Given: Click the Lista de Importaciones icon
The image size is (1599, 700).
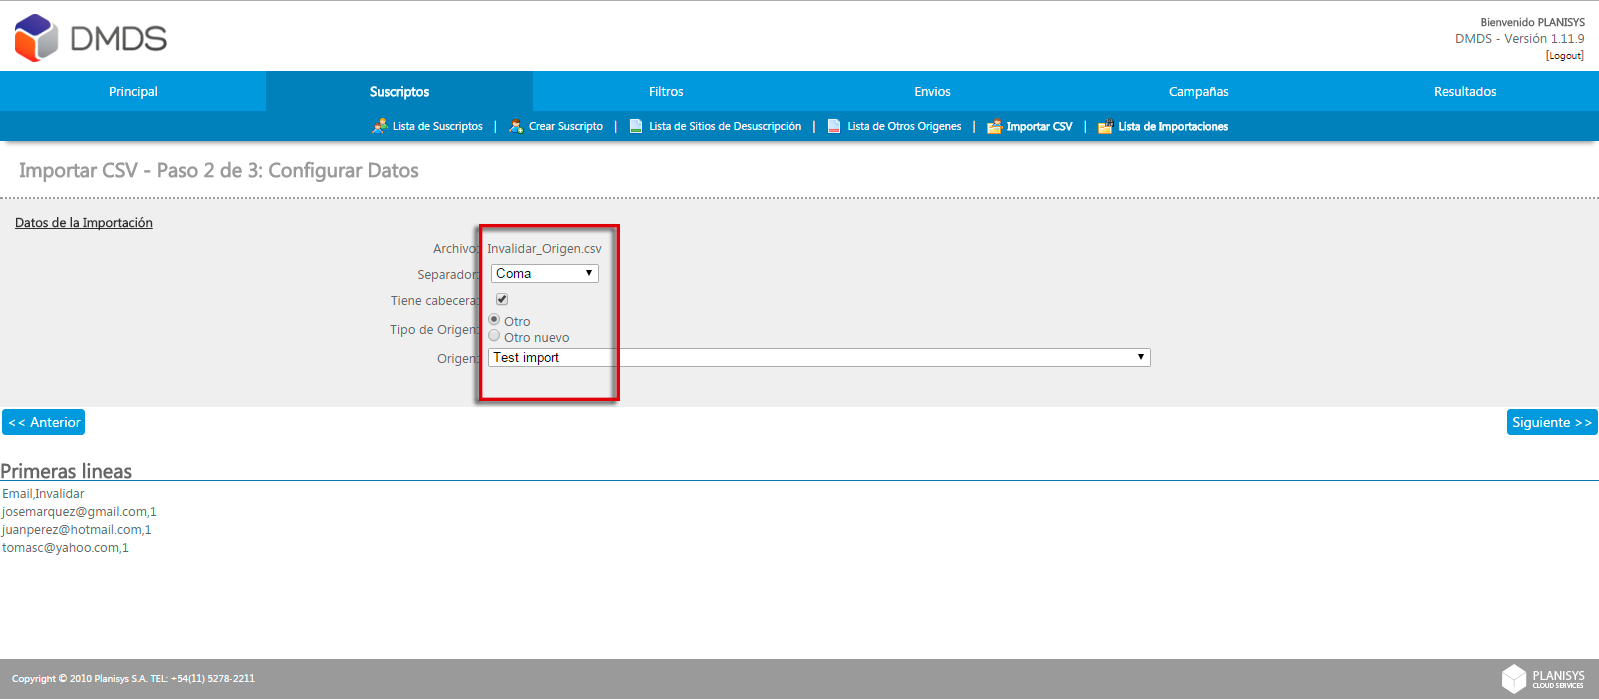Looking at the screenshot, I should pos(1105,126).
